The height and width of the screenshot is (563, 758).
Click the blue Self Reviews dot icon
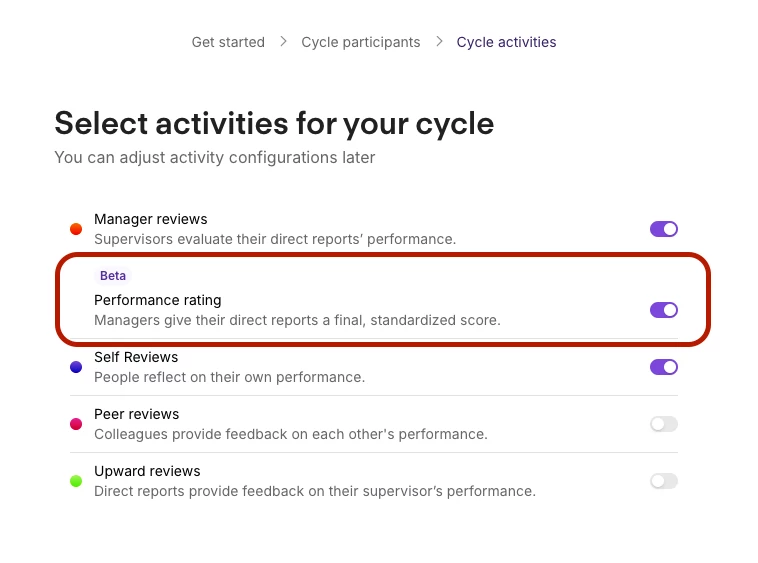(76, 367)
